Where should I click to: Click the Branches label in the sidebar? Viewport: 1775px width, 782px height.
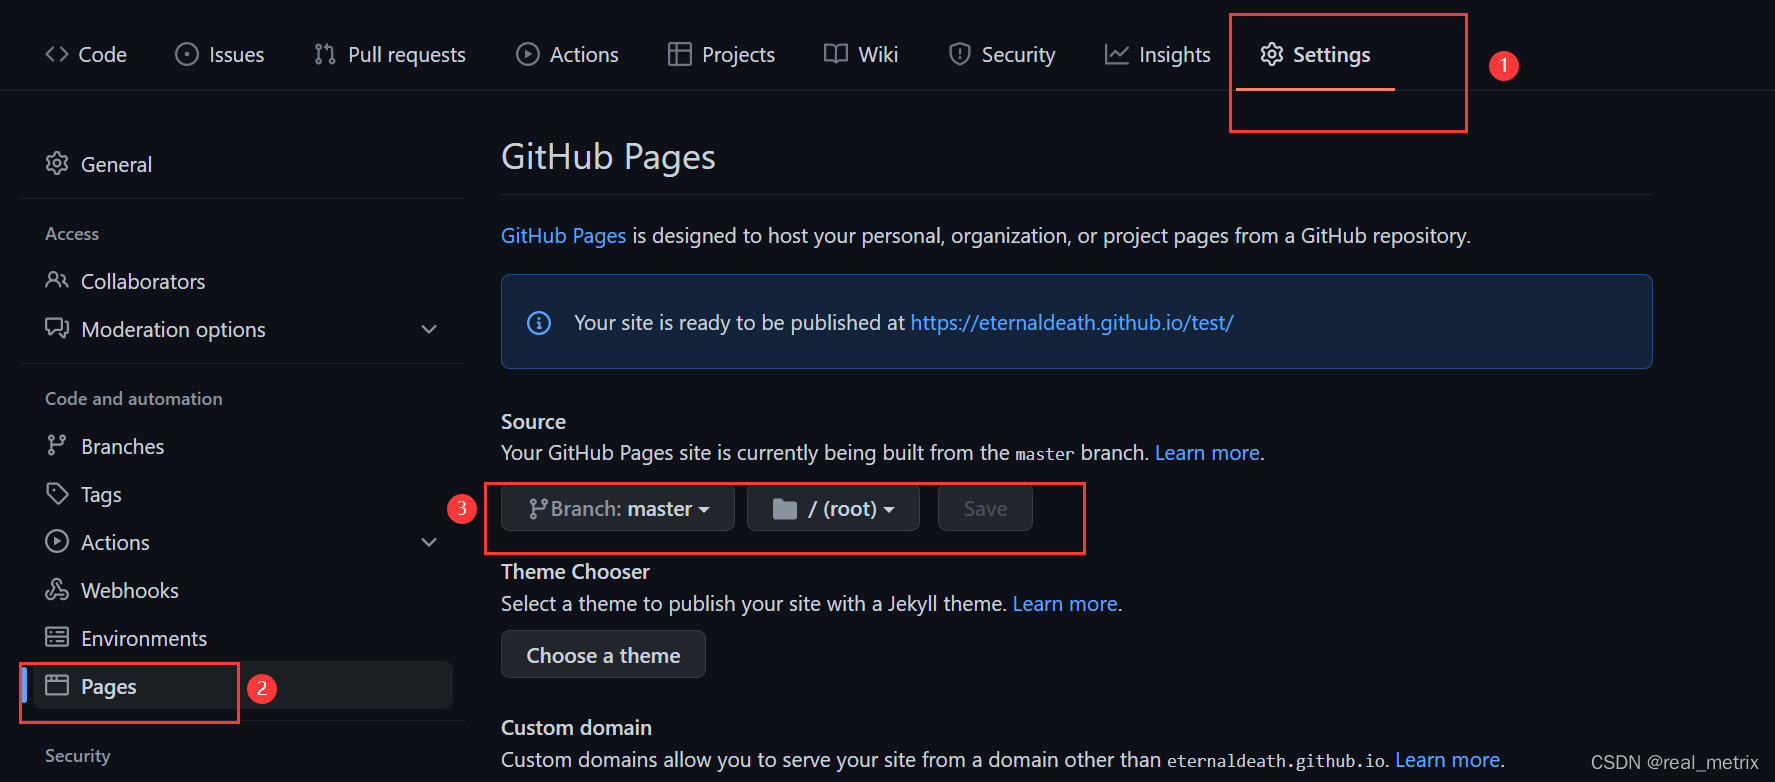122,446
